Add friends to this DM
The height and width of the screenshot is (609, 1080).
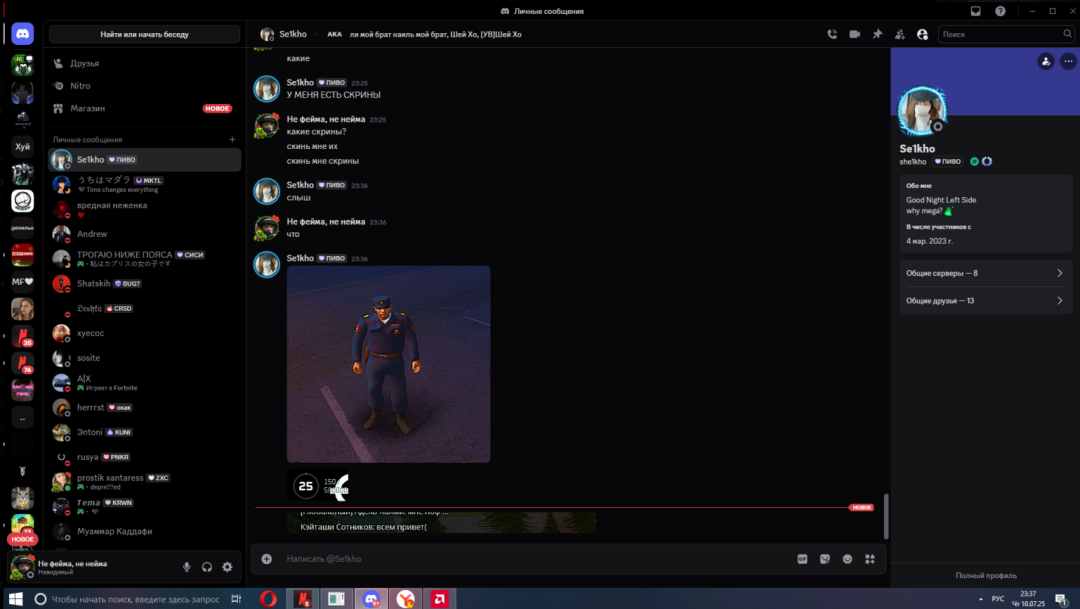[x=900, y=34]
